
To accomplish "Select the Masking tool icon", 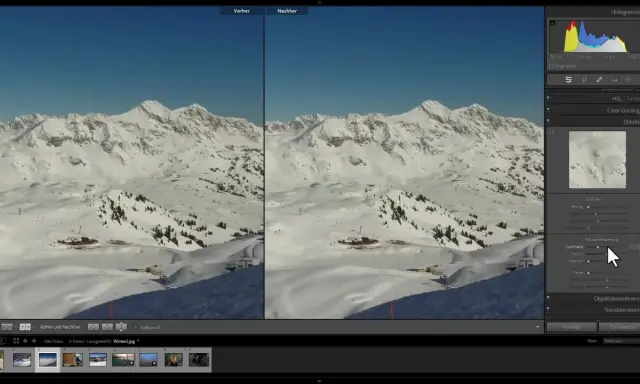I will point(629,80).
